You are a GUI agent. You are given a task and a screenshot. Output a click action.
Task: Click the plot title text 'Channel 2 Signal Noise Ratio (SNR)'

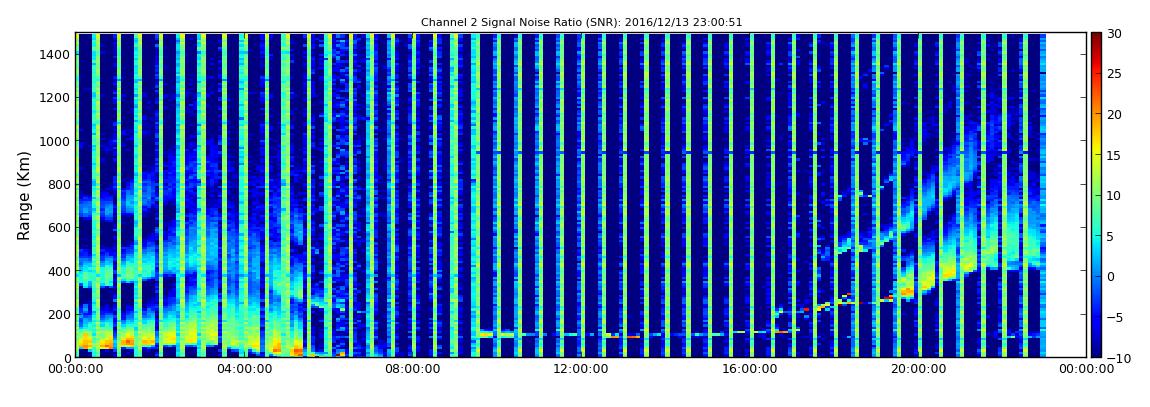pyautogui.click(x=518, y=23)
